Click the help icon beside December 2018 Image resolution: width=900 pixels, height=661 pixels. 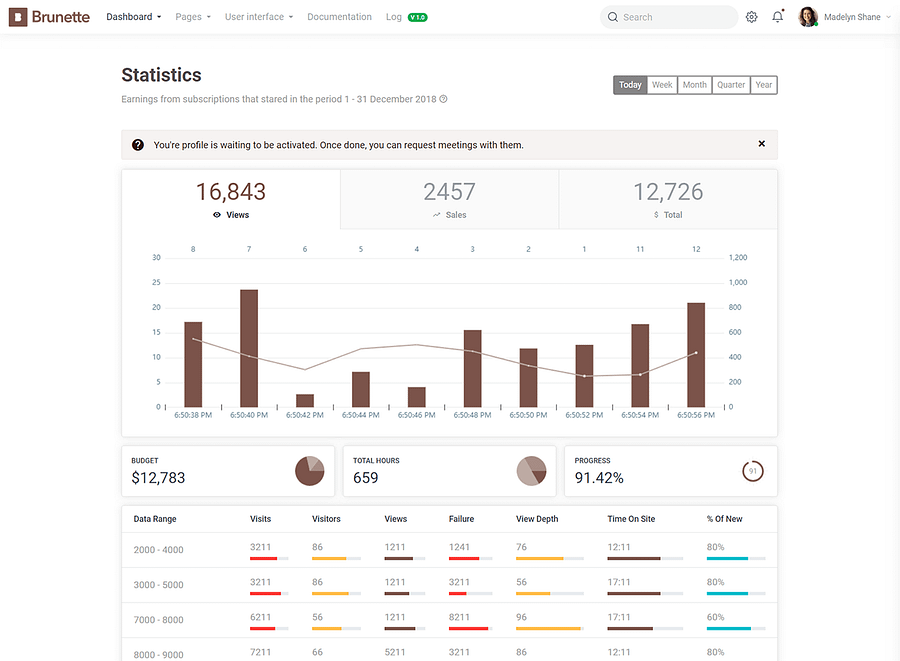443,99
